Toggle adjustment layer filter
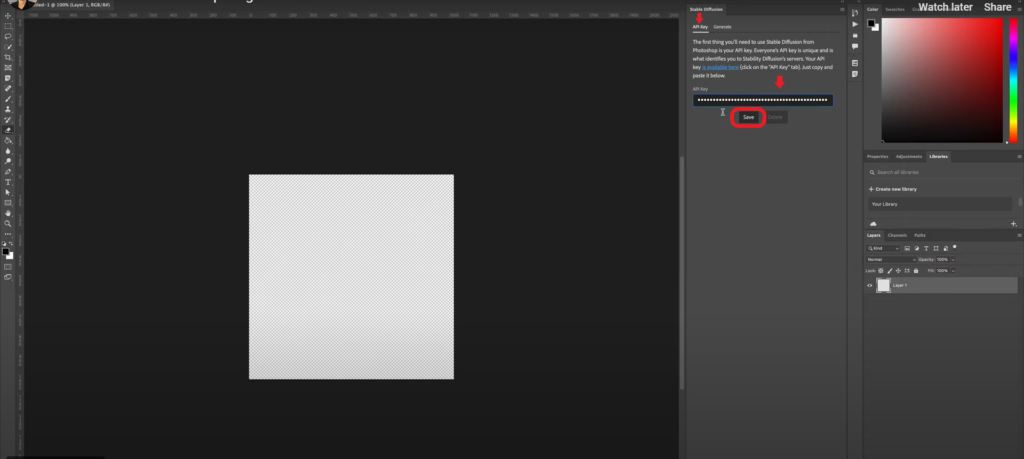 [x=917, y=249]
